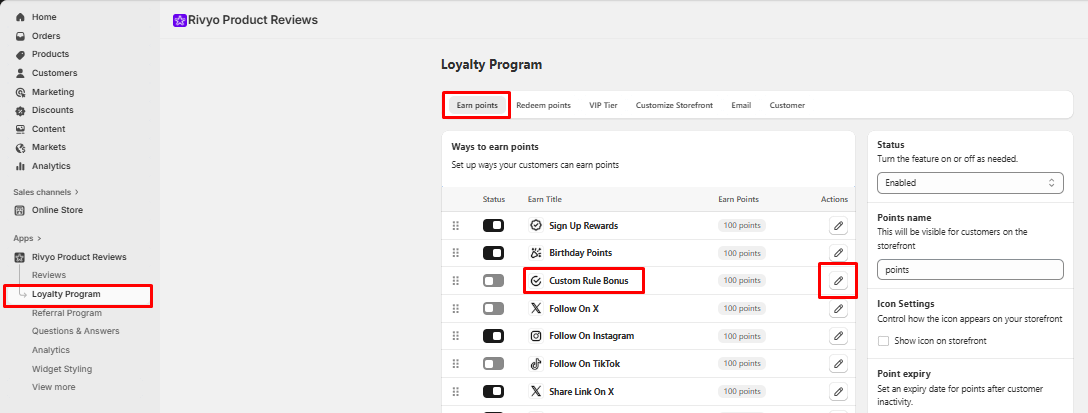Click the Content icon in sidebar
The height and width of the screenshot is (413, 1088).
20,129
